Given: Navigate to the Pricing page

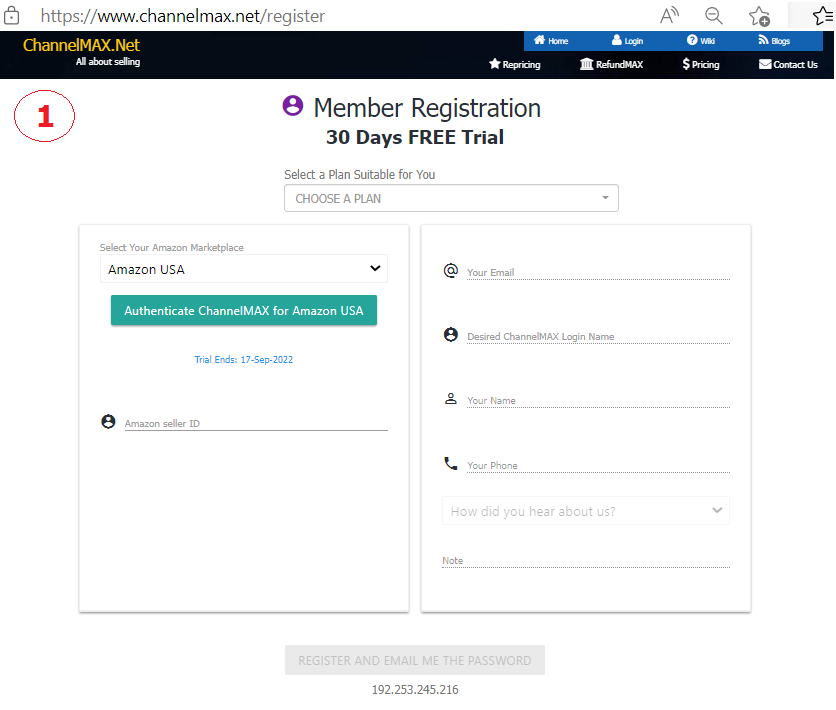Looking at the screenshot, I should coord(700,64).
